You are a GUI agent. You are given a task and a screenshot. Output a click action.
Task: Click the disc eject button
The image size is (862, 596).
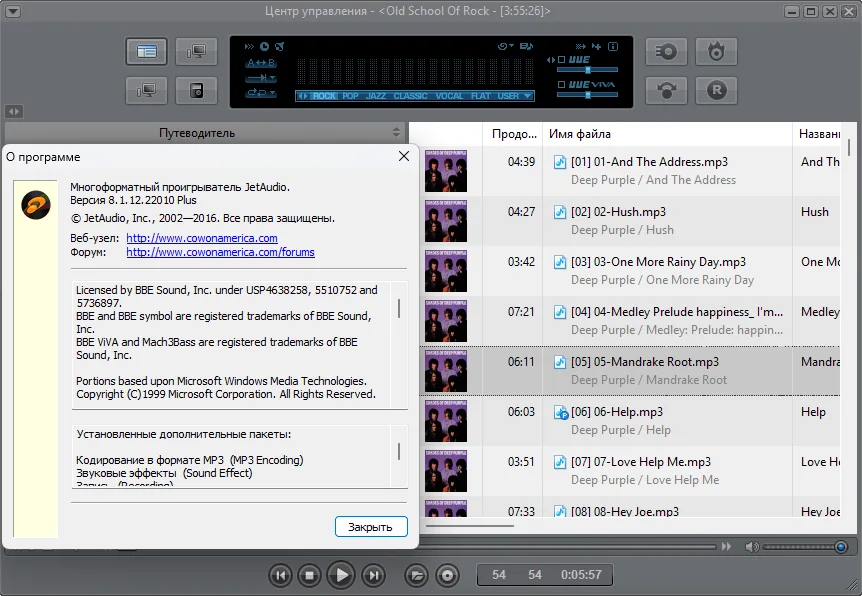point(447,575)
